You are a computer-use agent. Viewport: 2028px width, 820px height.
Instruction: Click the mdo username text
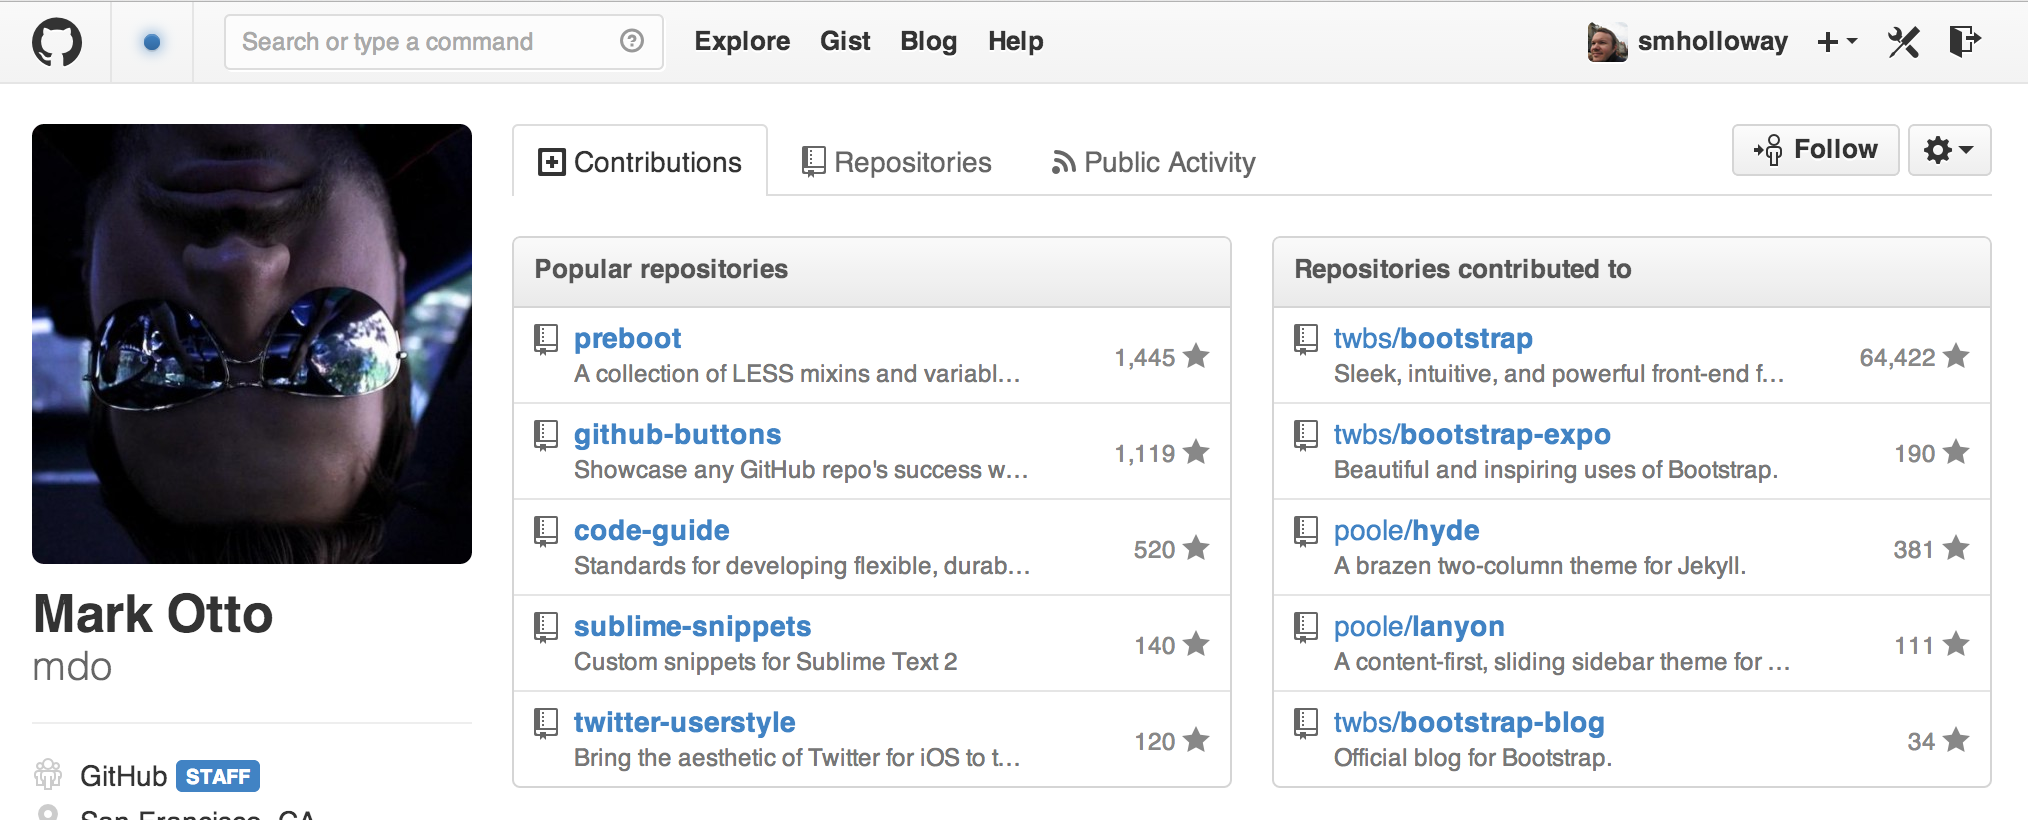click(72, 666)
